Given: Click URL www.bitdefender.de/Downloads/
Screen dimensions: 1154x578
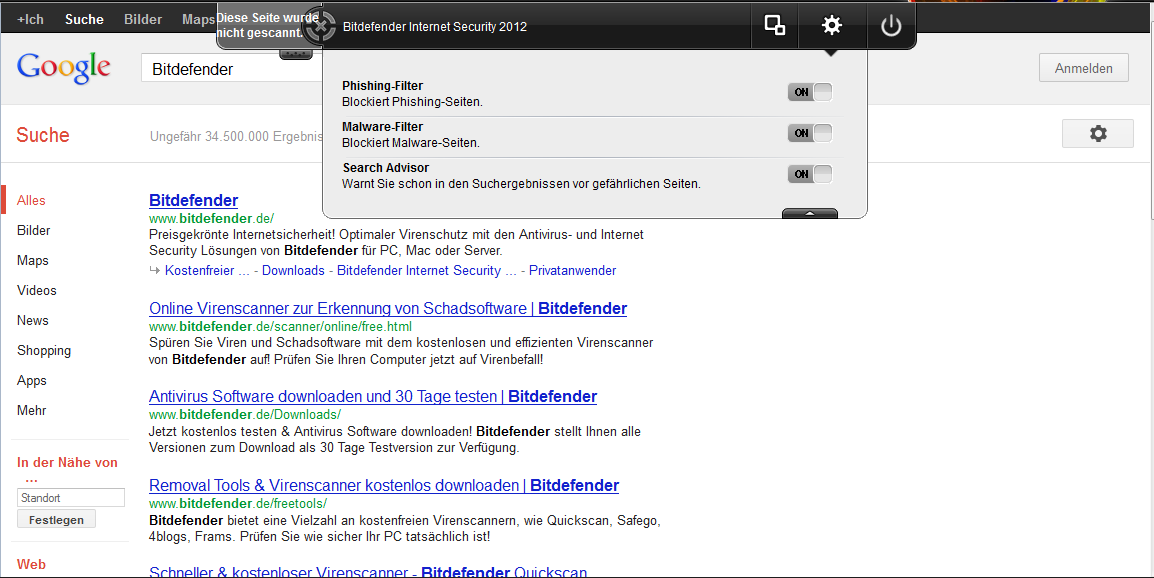Looking at the screenshot, I should (244, 415).
